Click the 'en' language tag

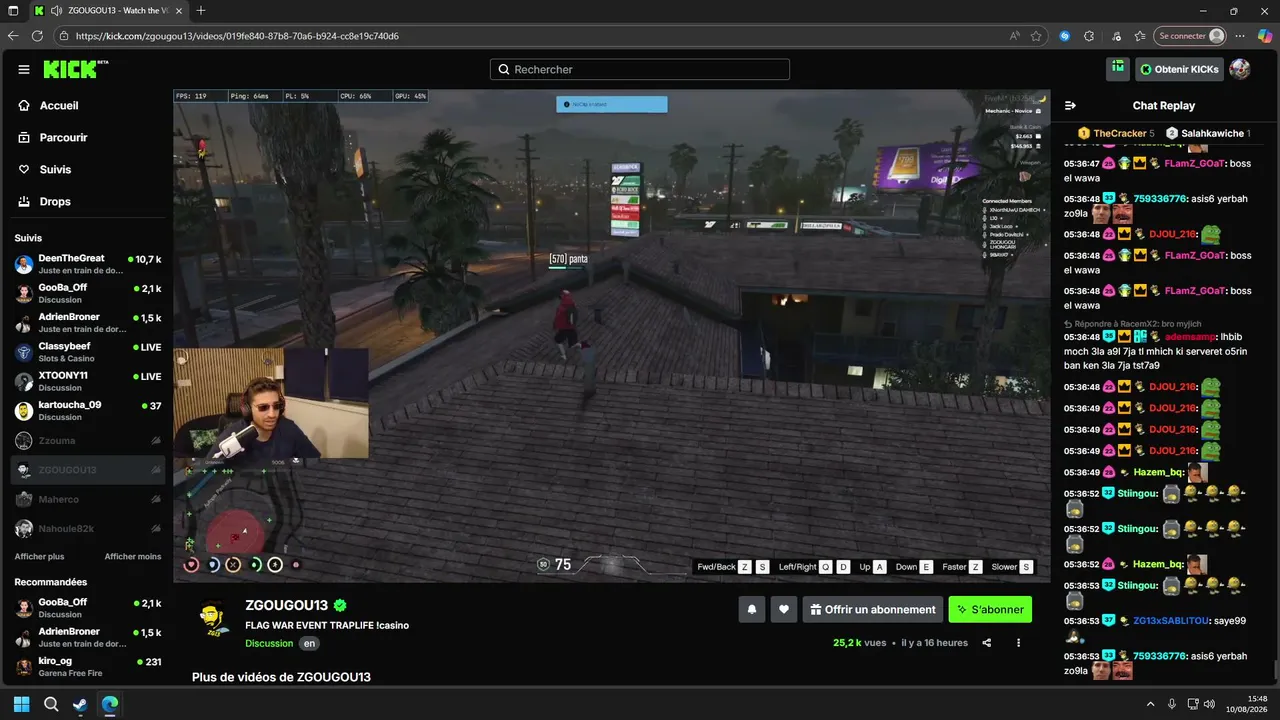pos(310,643)
